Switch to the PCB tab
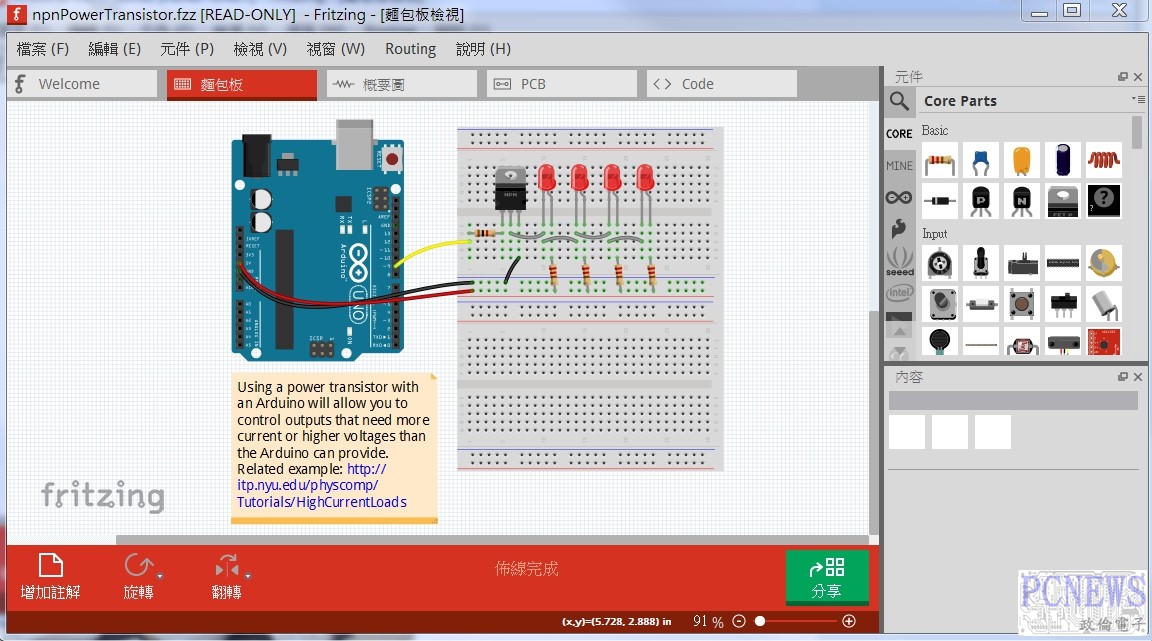Viewport: 1152px width, 641px height. coord(562,84)
